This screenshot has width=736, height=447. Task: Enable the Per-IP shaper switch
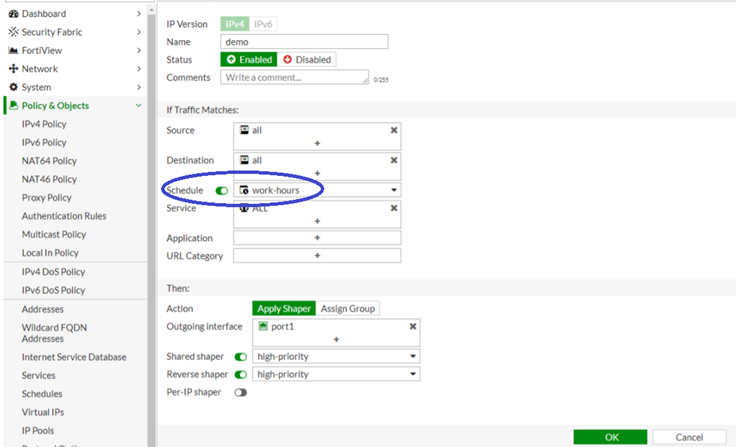[241, 393]
